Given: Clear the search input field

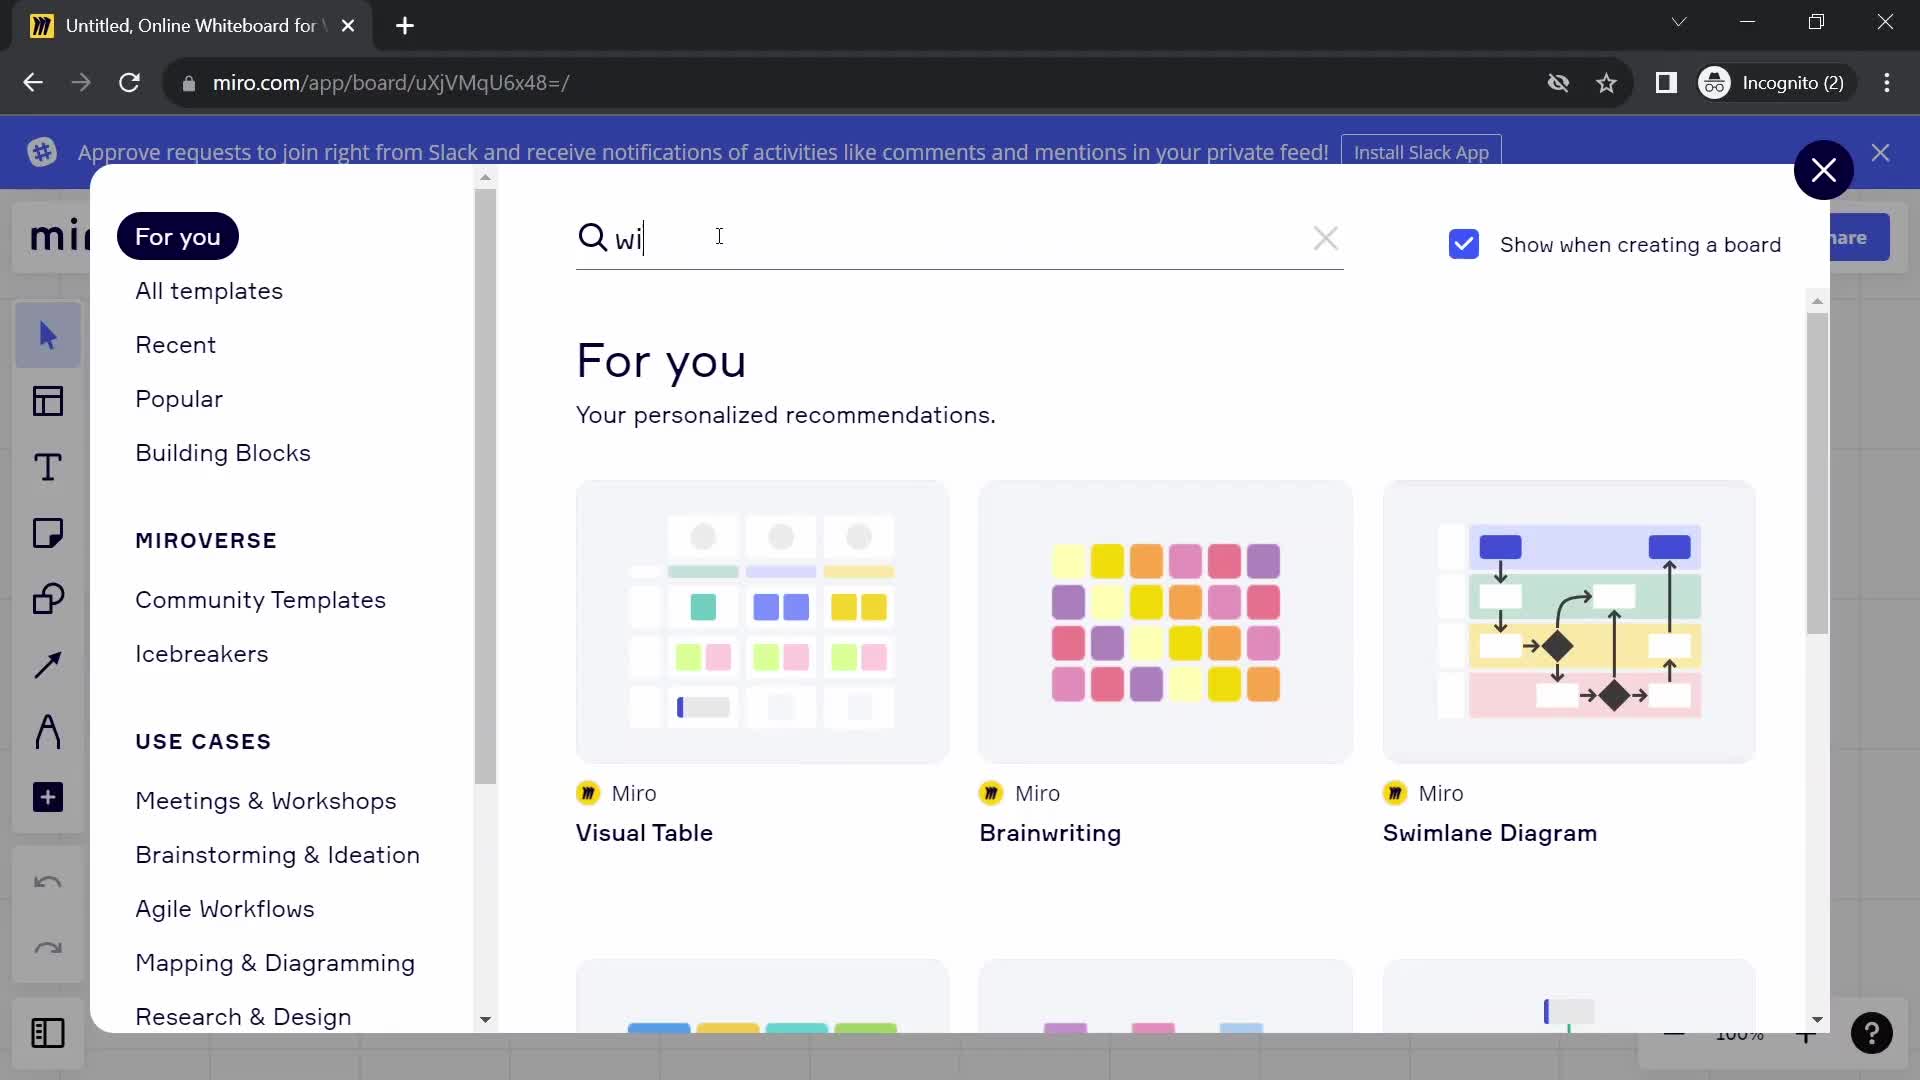Looking at the screenshot, I should pos(1324,237).
